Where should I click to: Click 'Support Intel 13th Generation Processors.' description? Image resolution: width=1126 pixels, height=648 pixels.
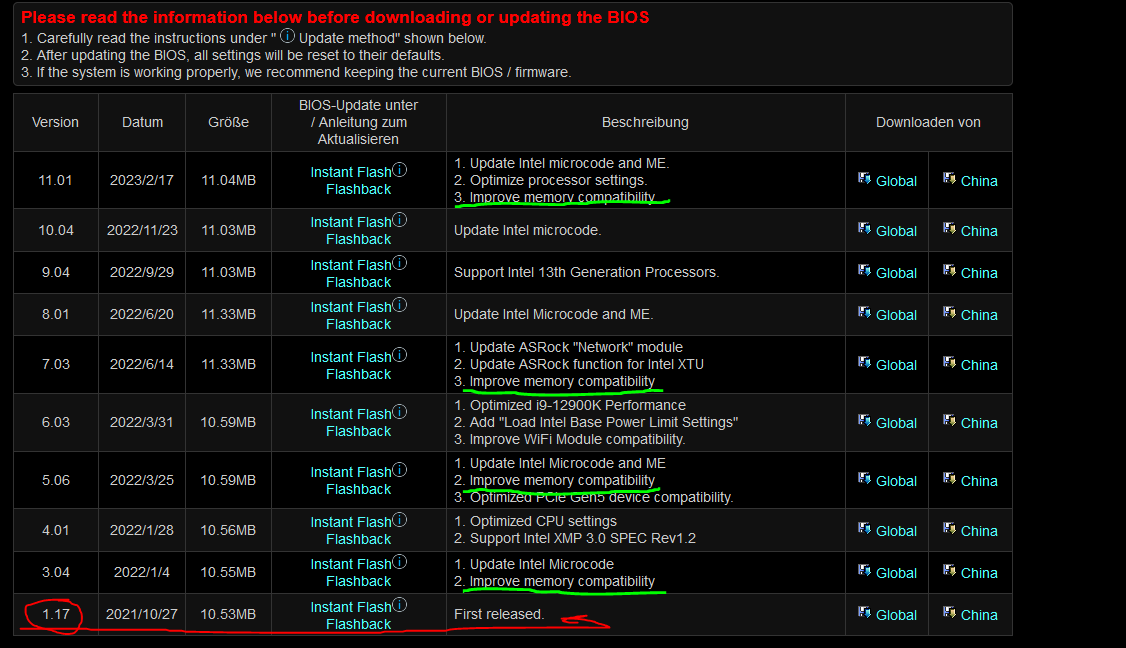[586, 272]
